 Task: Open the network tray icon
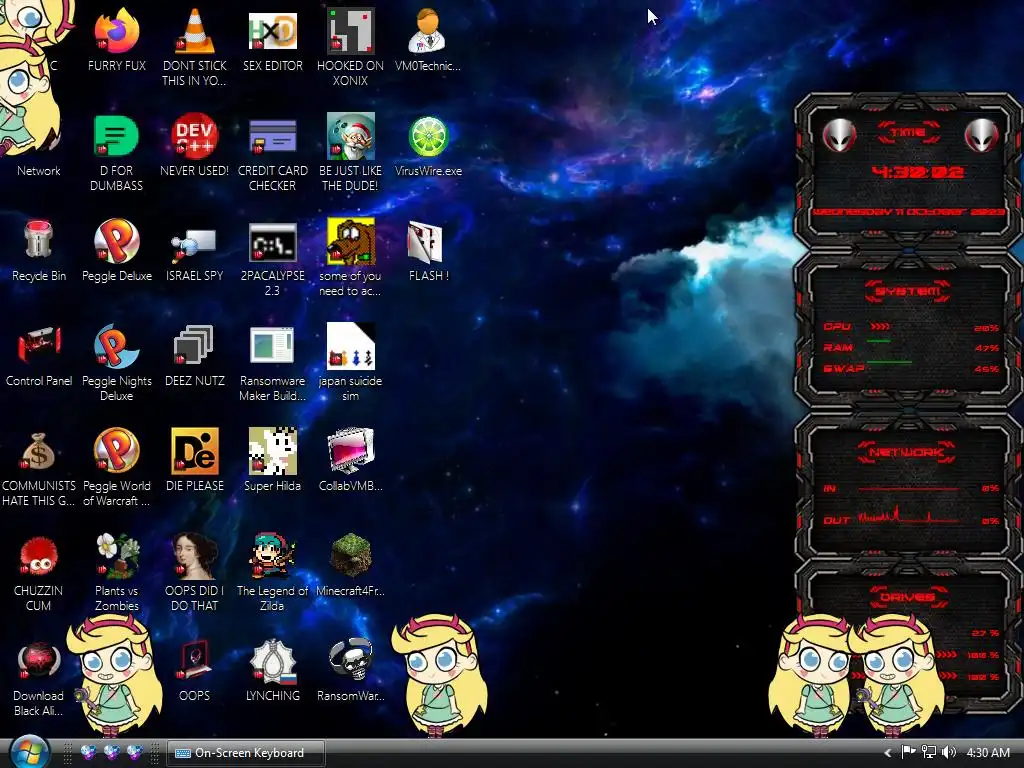click(929, 752)
